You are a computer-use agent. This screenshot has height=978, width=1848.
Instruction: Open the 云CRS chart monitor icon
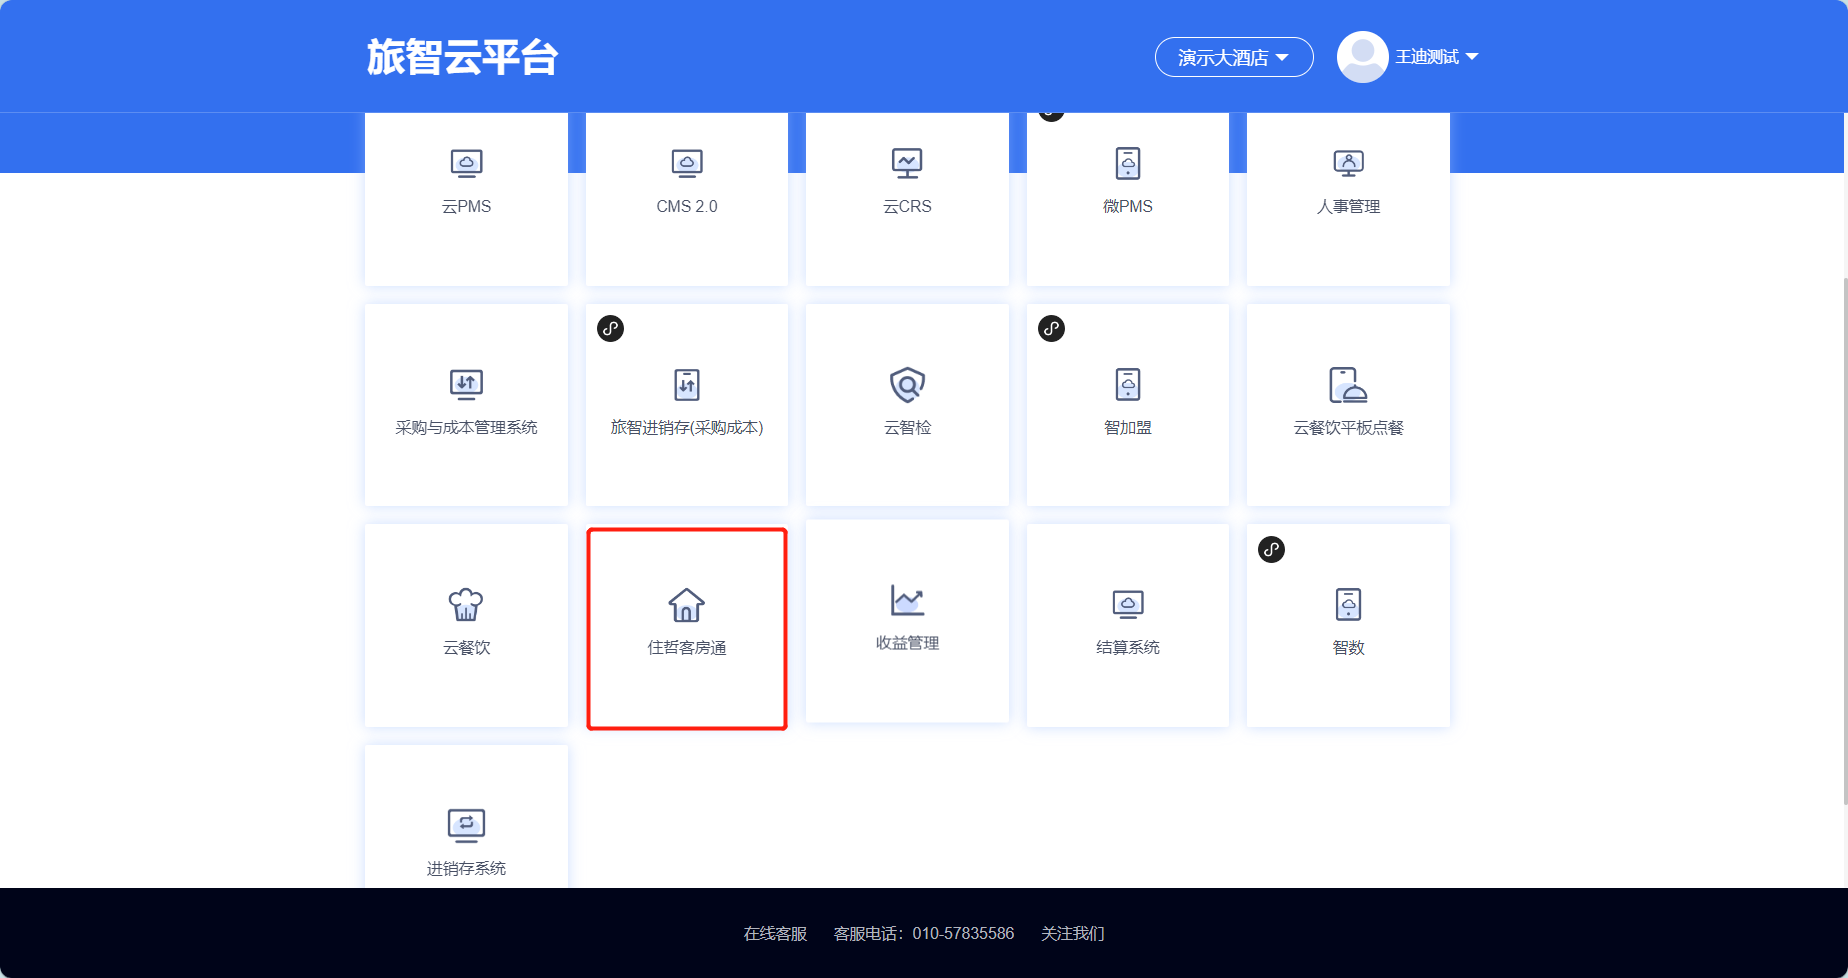[x=907, y=163]
